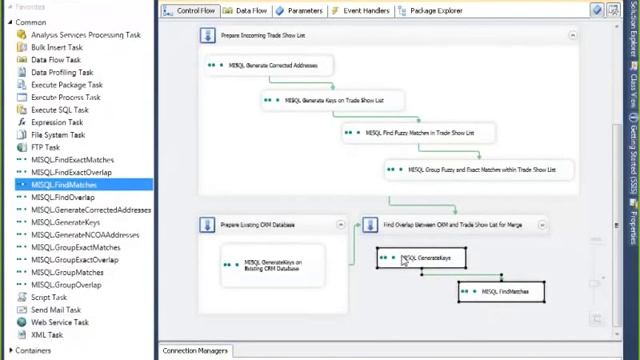Select the Expression Task fx icon
This screenshot has width=640, height=360.
coord(22,122)
